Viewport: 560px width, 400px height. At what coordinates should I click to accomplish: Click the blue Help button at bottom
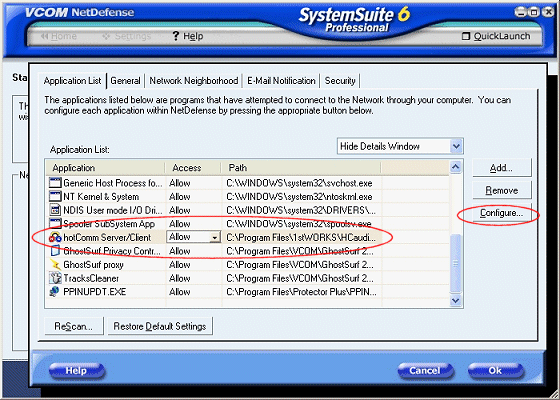(x=76, y=371)
